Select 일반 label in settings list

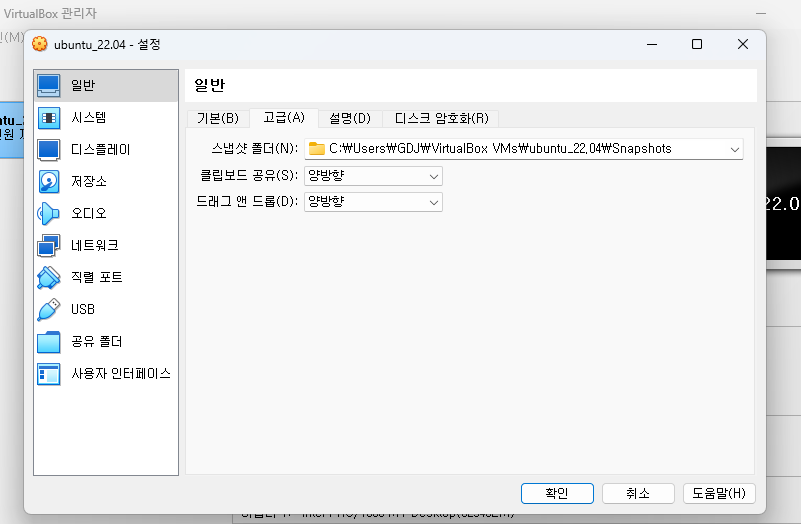pyautogui.click(x=83, y=86)
